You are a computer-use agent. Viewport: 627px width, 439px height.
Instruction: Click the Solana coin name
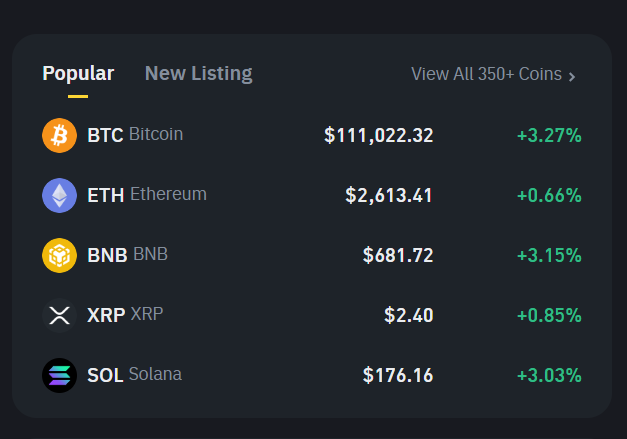tap(155, 375)
